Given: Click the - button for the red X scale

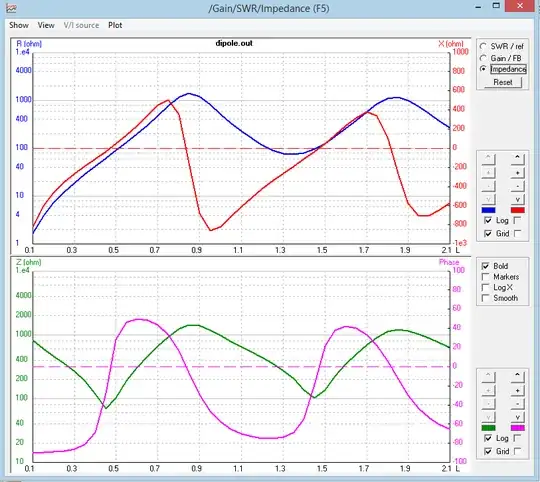Looking at the screenshot, I should (517, 186).
